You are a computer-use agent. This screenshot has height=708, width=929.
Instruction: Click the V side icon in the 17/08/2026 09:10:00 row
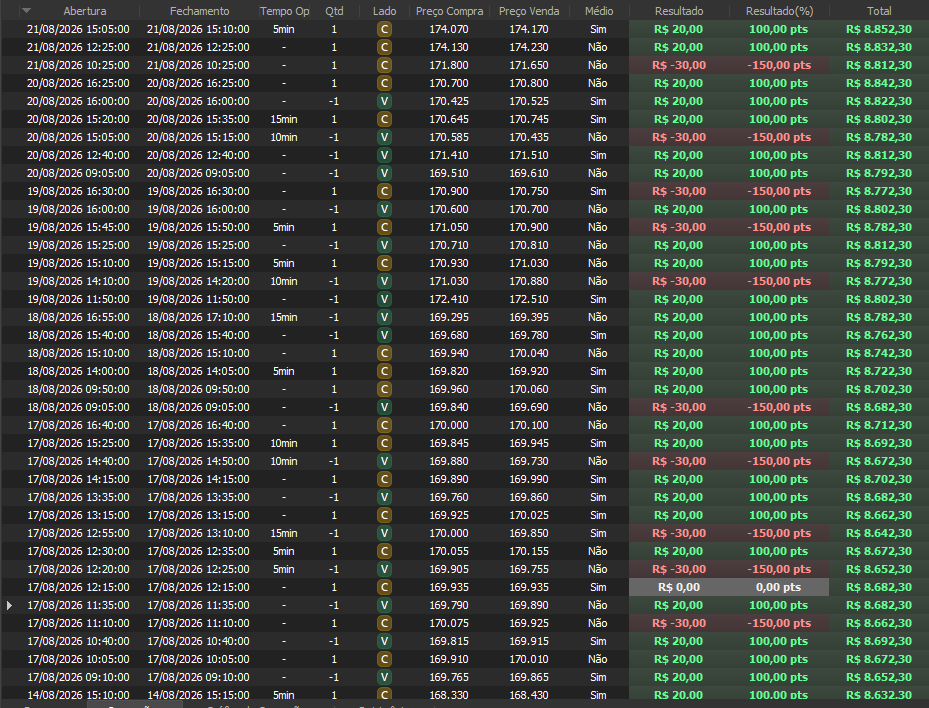[x=384, y=677]
